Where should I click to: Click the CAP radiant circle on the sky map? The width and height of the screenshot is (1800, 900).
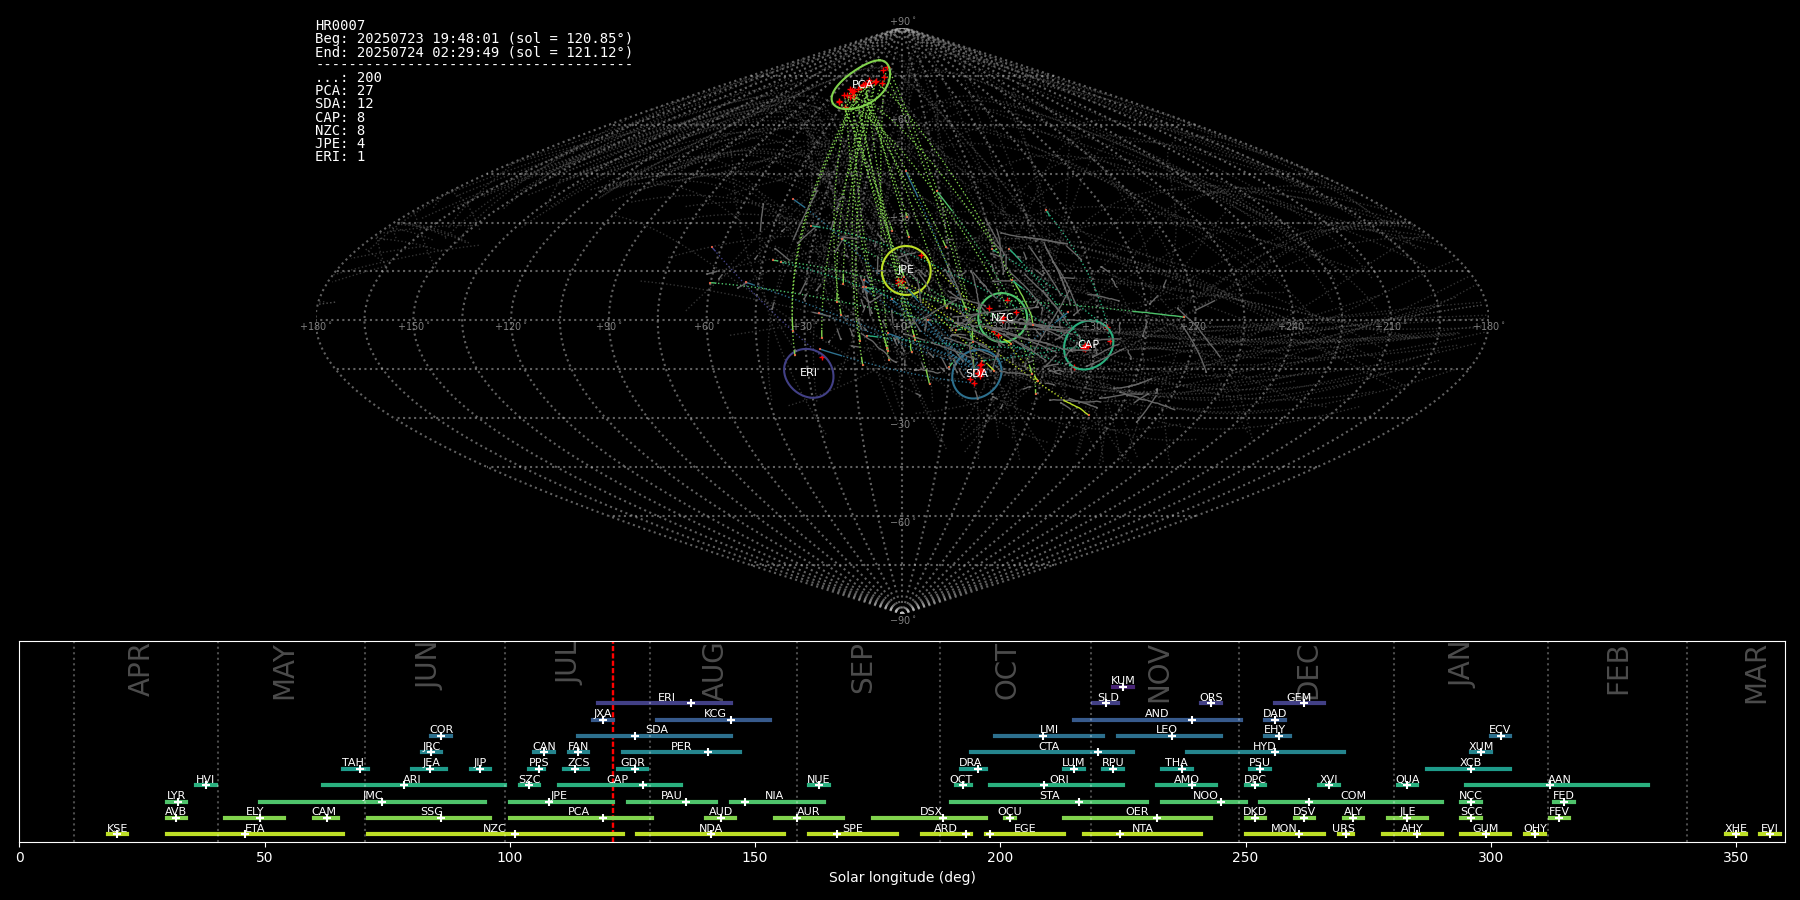(x=1088, y=345)
